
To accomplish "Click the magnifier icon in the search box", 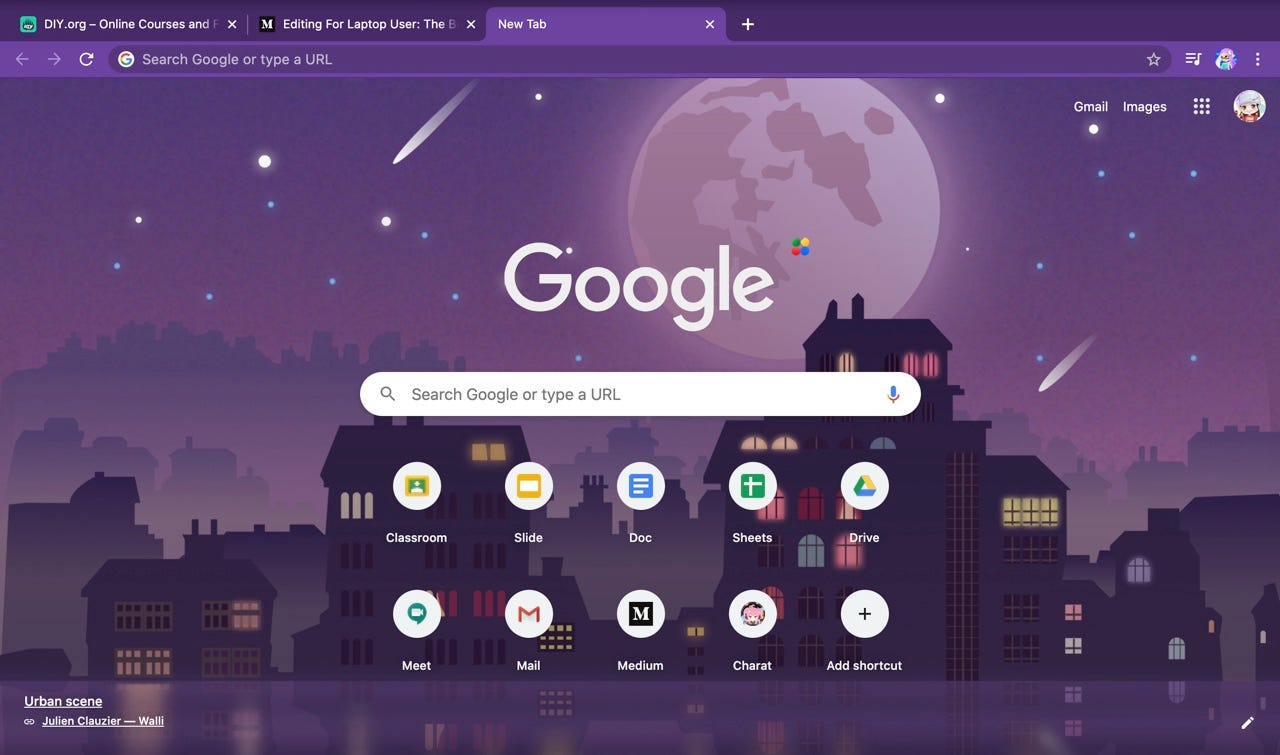I will coord(388,395).
